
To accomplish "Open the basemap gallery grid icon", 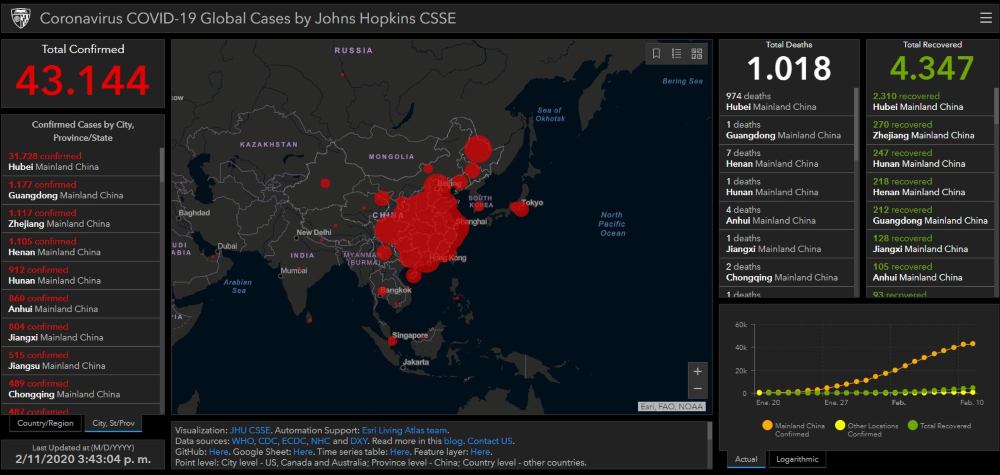I will 697,54.
